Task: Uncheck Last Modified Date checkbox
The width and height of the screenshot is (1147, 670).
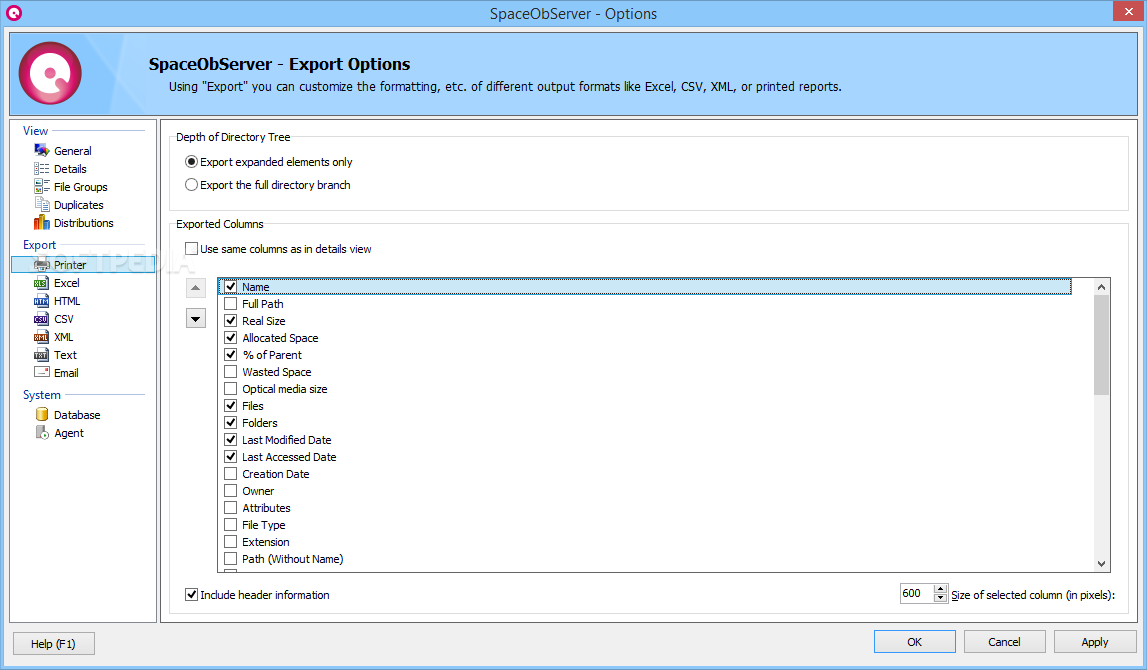Action: (230, 440)
